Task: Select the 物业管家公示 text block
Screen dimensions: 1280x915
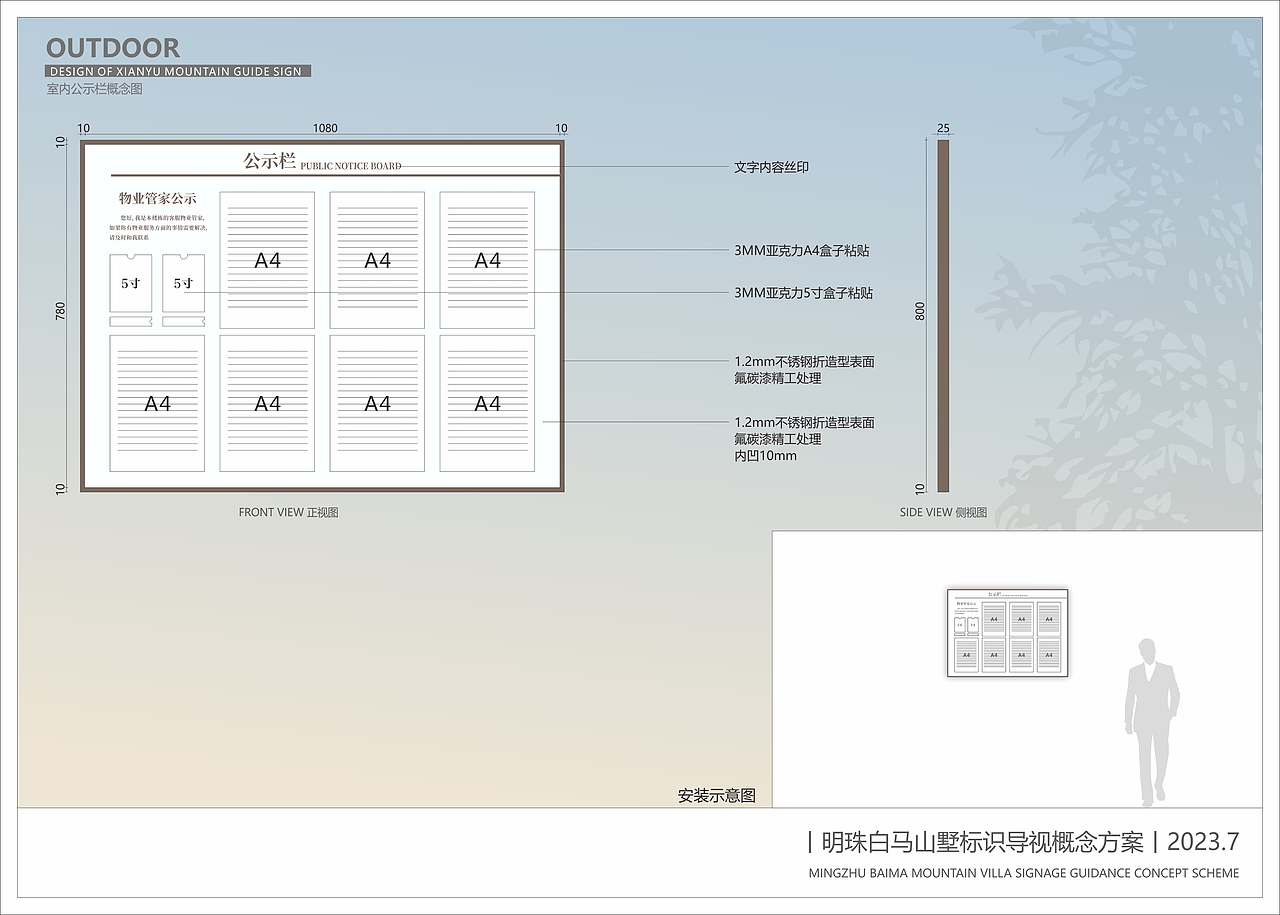Action: 158,200
